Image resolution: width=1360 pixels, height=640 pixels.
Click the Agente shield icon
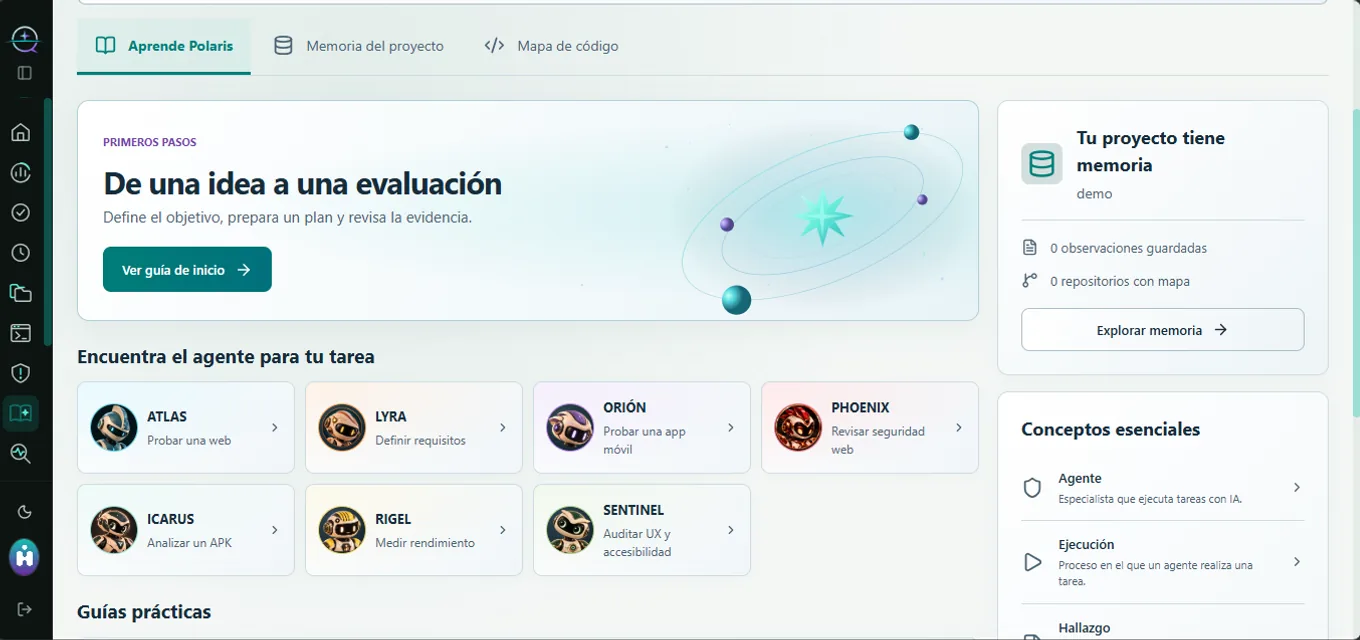pyautogui.click(x=1033, y=488)
